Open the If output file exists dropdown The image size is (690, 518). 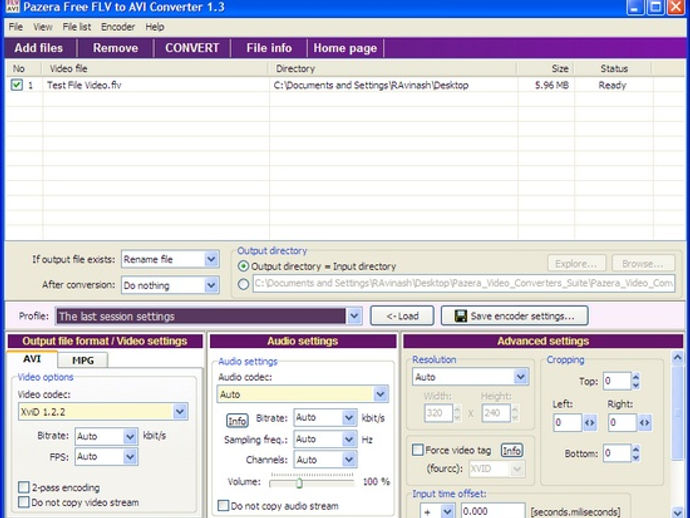tap(211, 259)
